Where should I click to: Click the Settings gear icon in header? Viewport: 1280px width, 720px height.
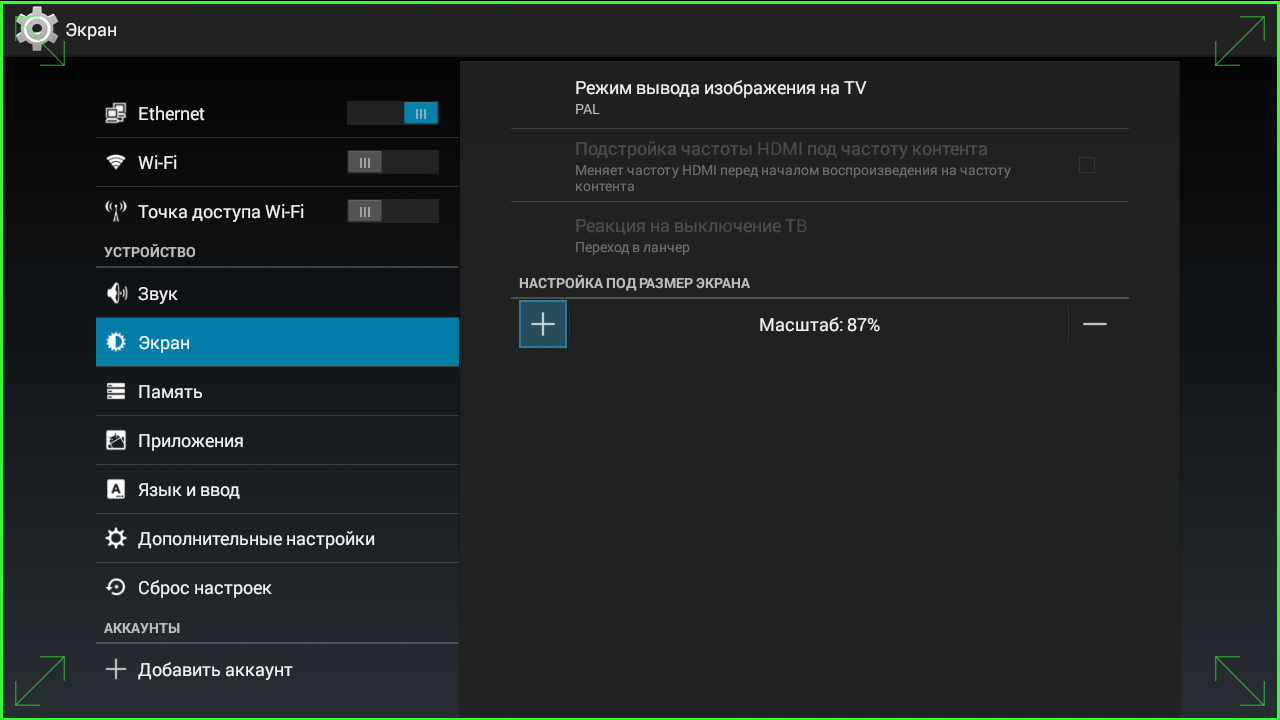(x=37, y=29)
